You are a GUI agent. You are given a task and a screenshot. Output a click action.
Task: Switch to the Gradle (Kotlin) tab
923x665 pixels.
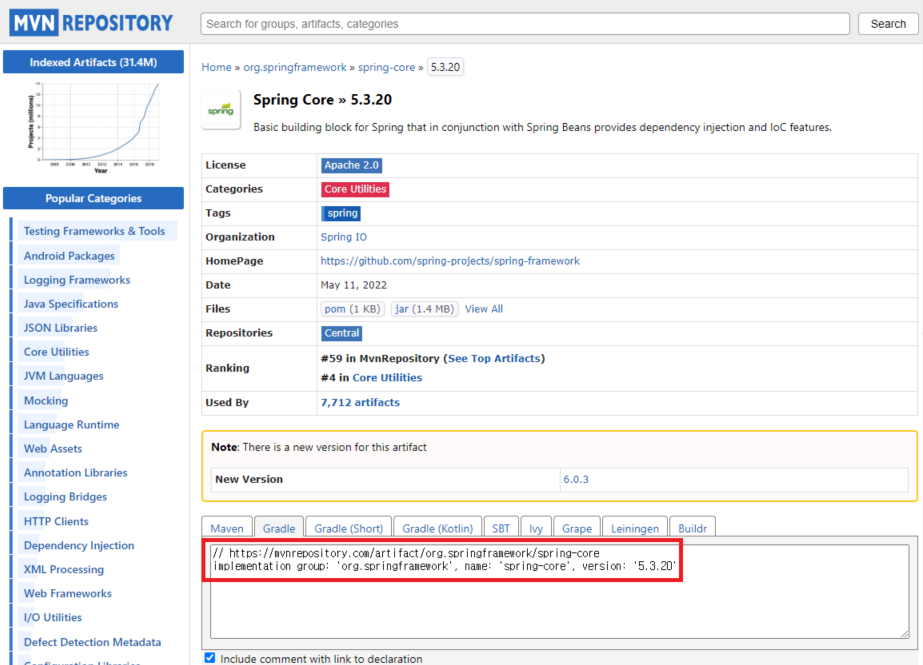[437, 528]
